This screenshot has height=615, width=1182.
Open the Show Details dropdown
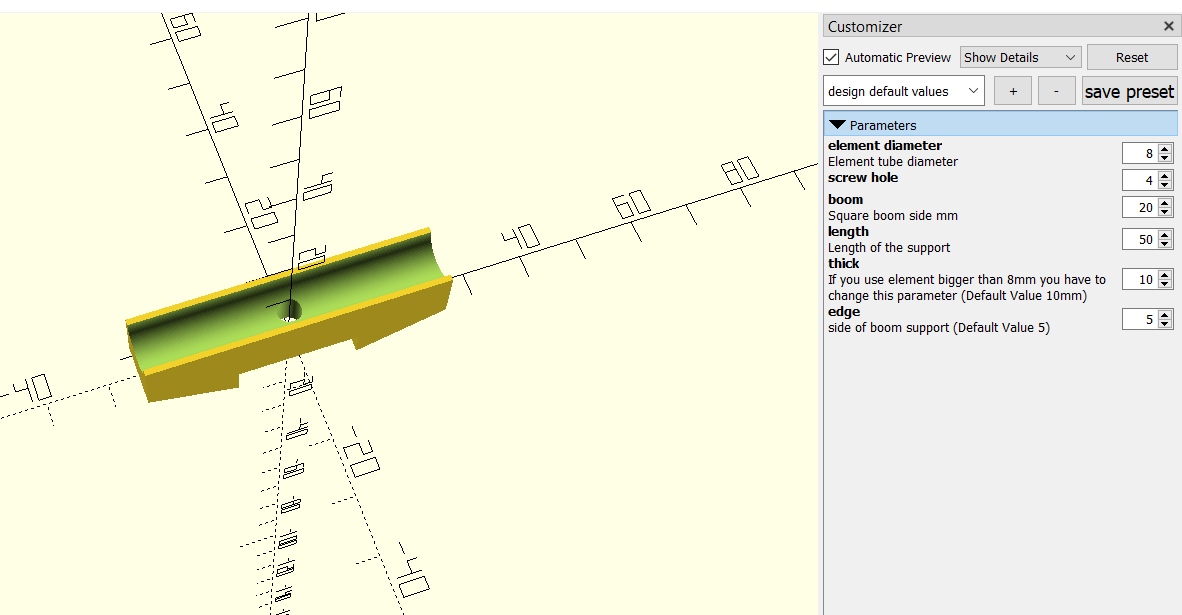click(1020, 58)
